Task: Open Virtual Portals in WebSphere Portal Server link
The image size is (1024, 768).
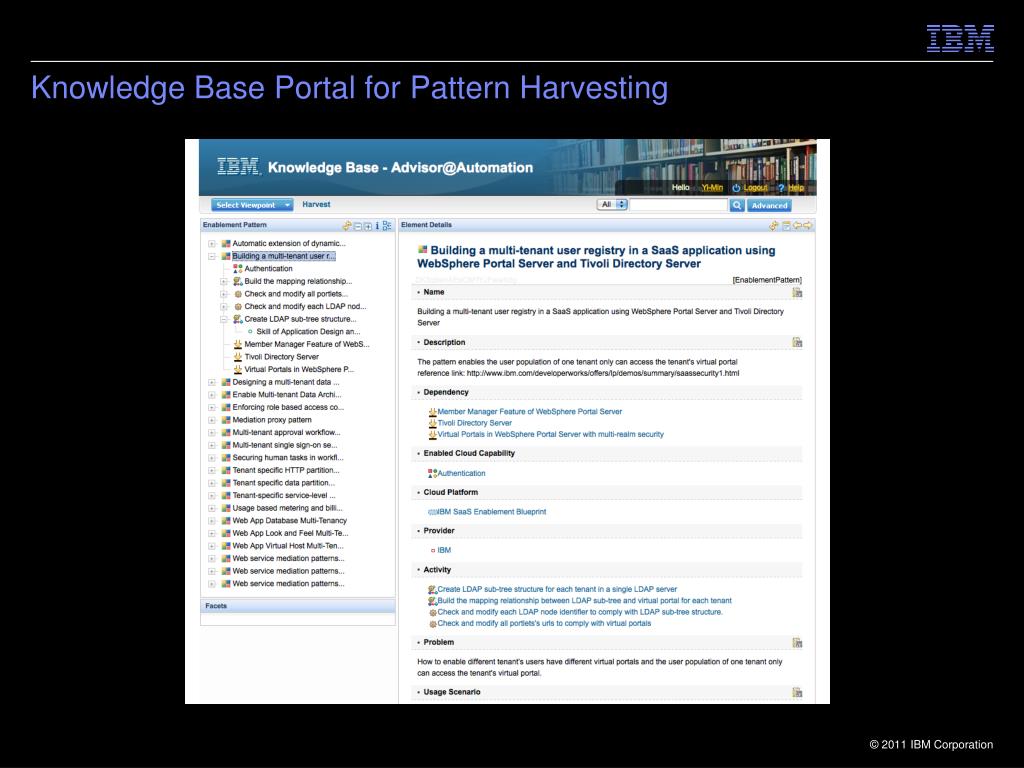Action: [551, 434]
